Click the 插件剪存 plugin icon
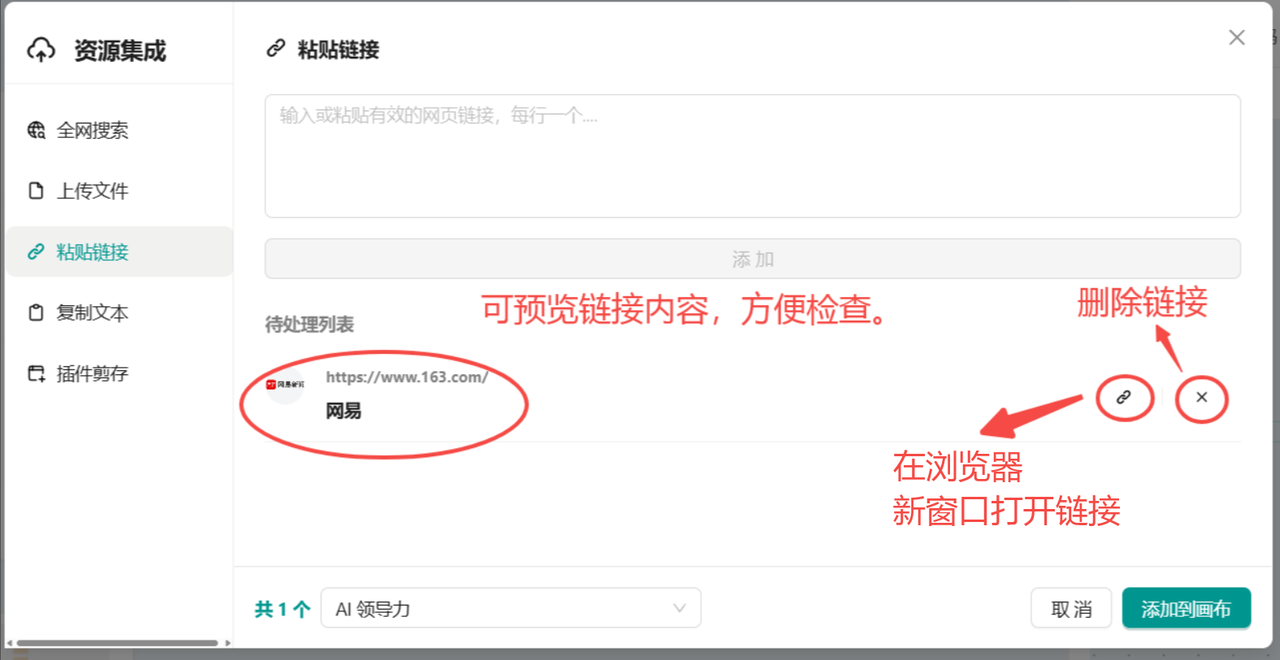 37,374
